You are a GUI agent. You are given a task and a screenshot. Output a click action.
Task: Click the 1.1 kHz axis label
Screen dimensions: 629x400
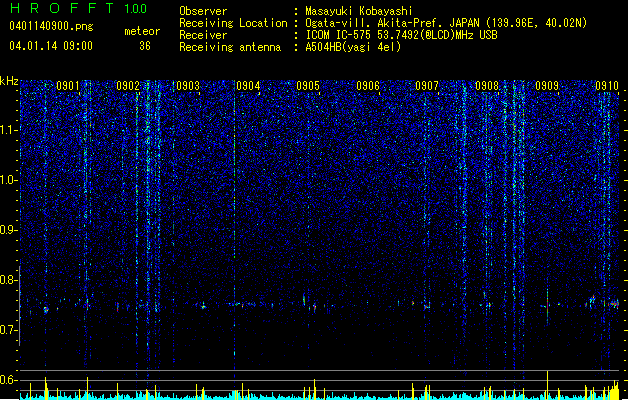[x=9, y=130]
